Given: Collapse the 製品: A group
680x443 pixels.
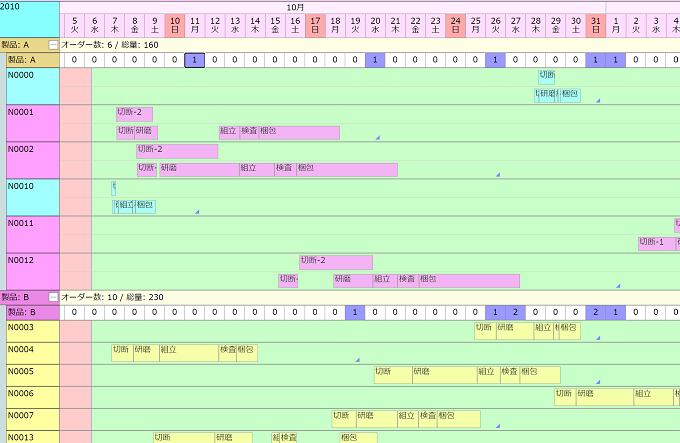Looking at the screenshot, I should coord(53,45).
